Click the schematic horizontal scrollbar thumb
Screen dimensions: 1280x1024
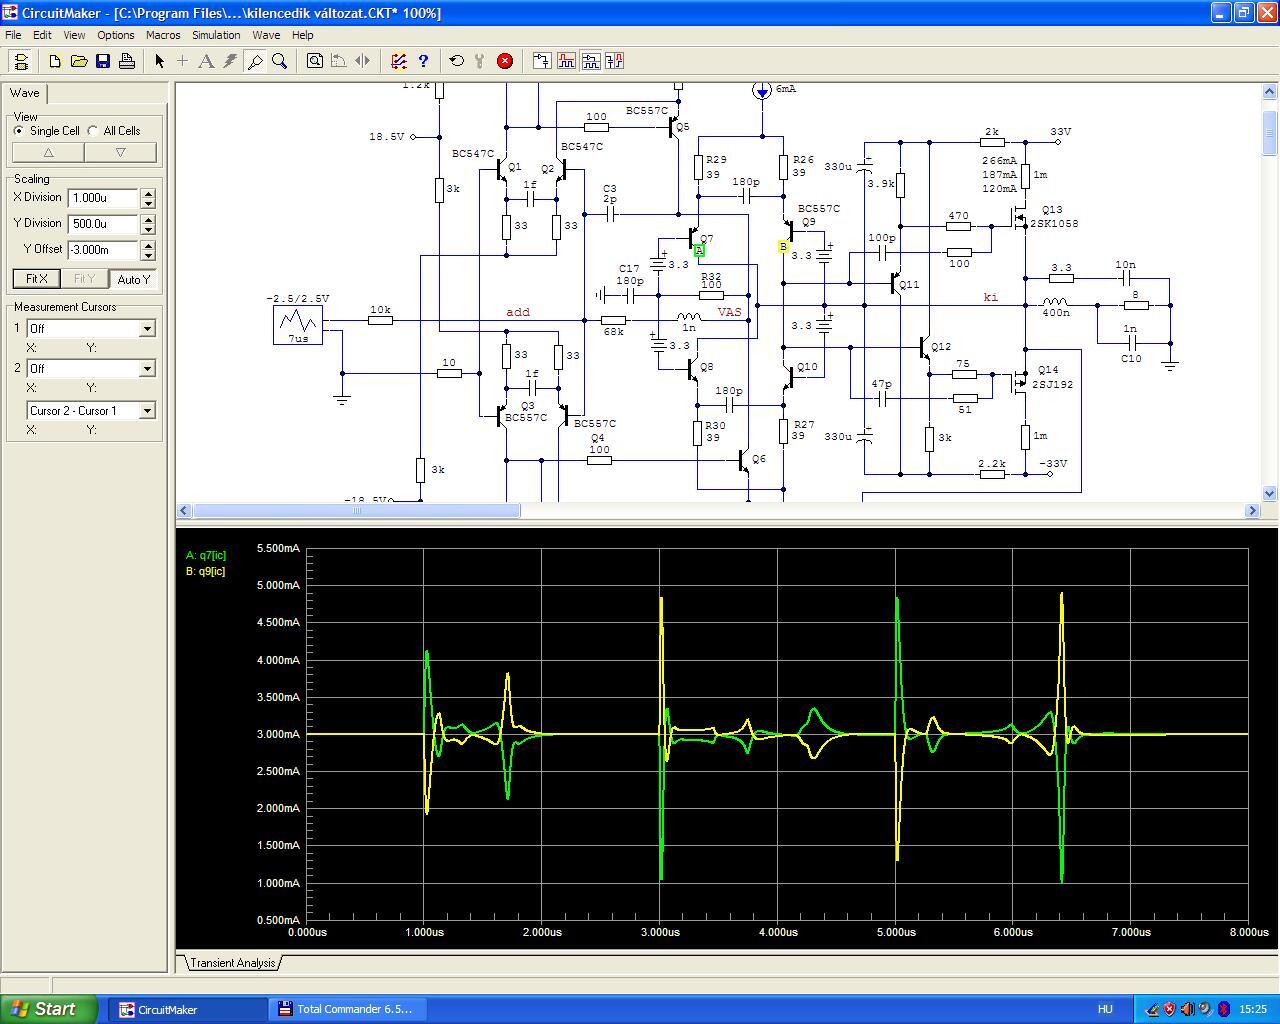(x=356, y=511)
